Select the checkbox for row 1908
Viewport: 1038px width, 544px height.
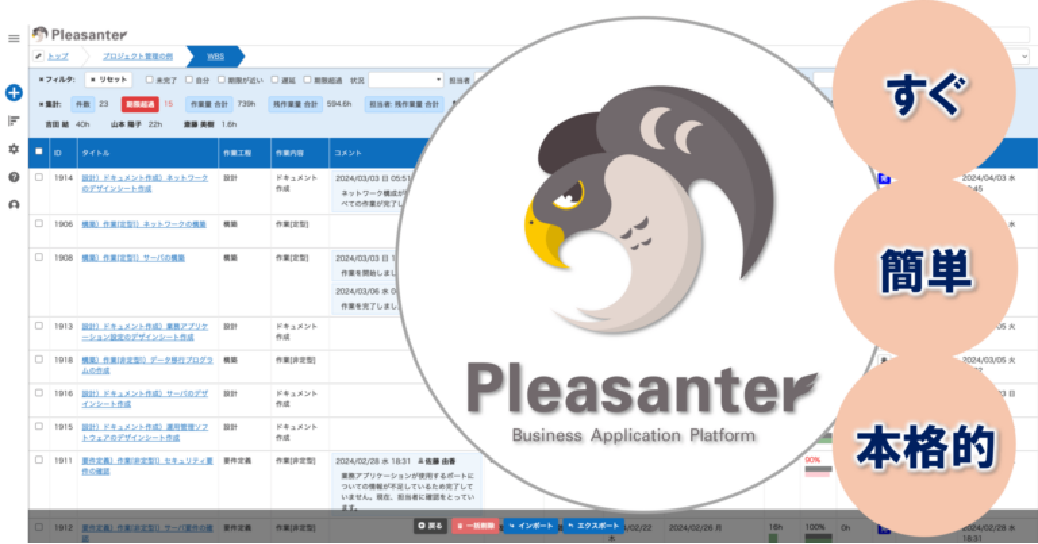[x=38, y=257]
